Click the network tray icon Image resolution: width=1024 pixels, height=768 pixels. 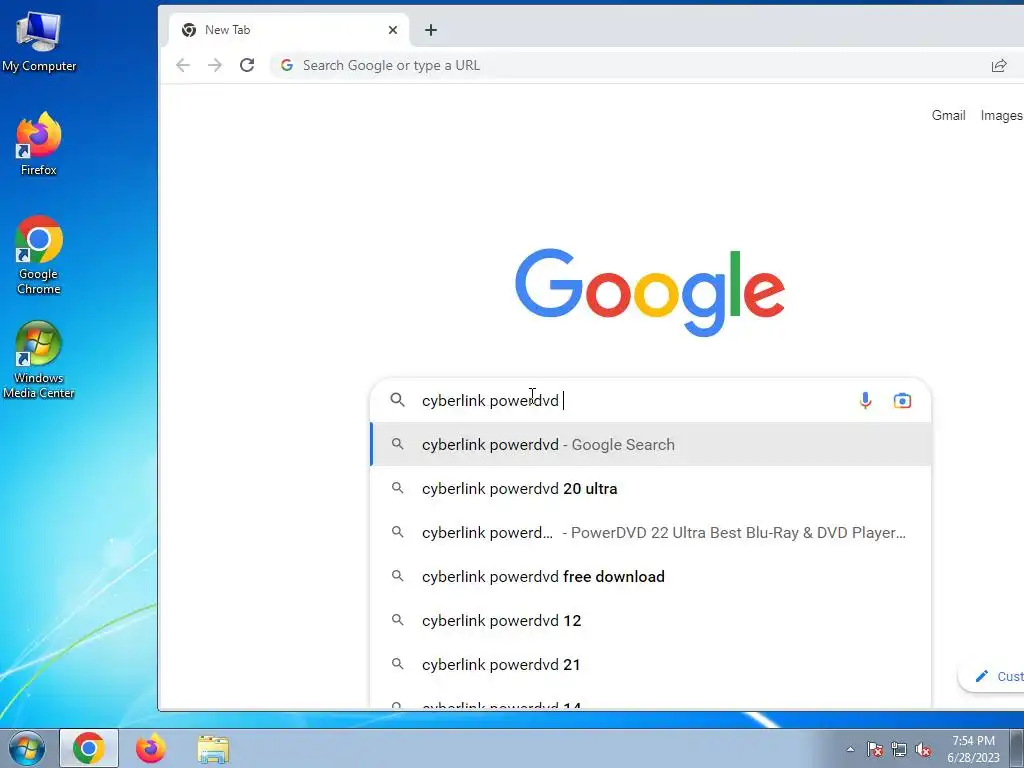tap(899, 749)
